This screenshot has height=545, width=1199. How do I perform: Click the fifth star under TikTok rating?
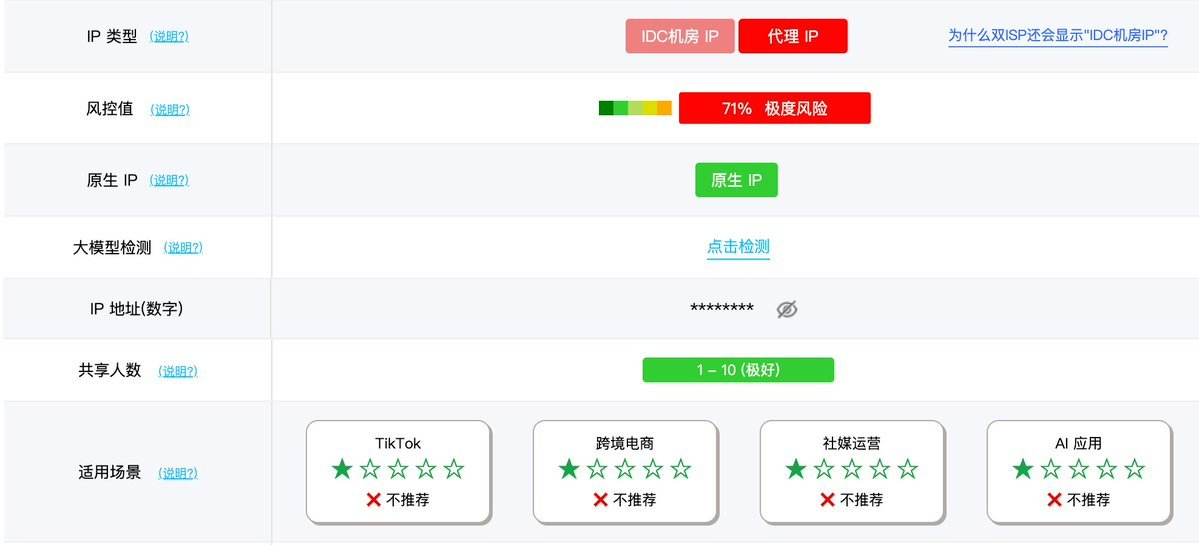pos(453,469)
